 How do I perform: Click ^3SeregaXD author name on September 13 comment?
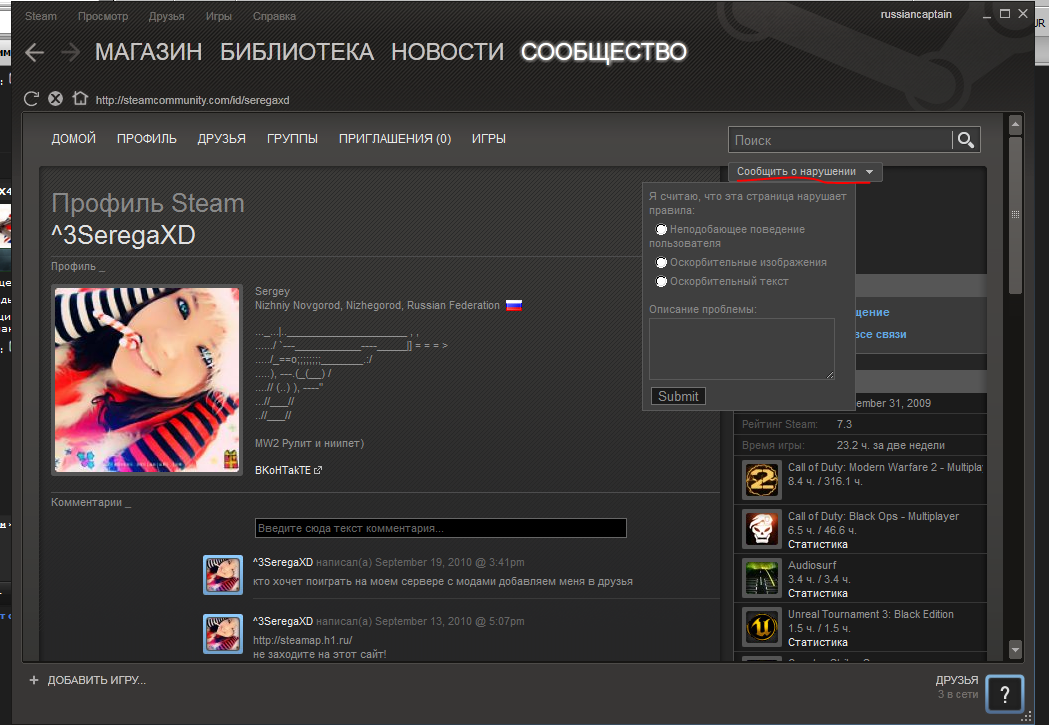pyautogui.click(x=283, y=621)
